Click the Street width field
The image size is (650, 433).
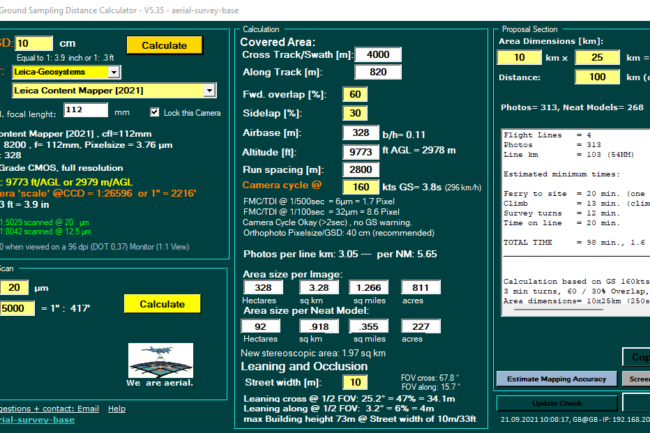[355, 382]
